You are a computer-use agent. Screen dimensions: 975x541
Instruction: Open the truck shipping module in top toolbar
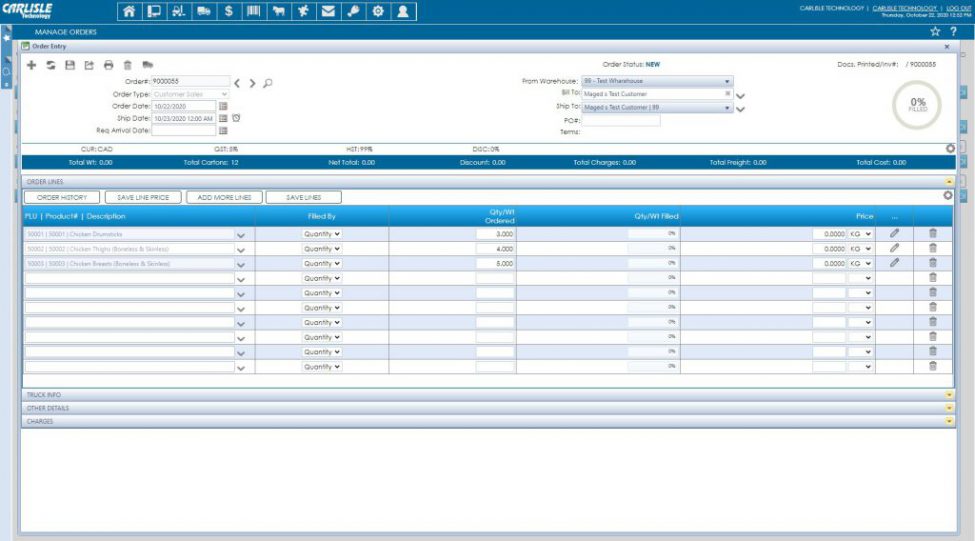click(204, 12)
